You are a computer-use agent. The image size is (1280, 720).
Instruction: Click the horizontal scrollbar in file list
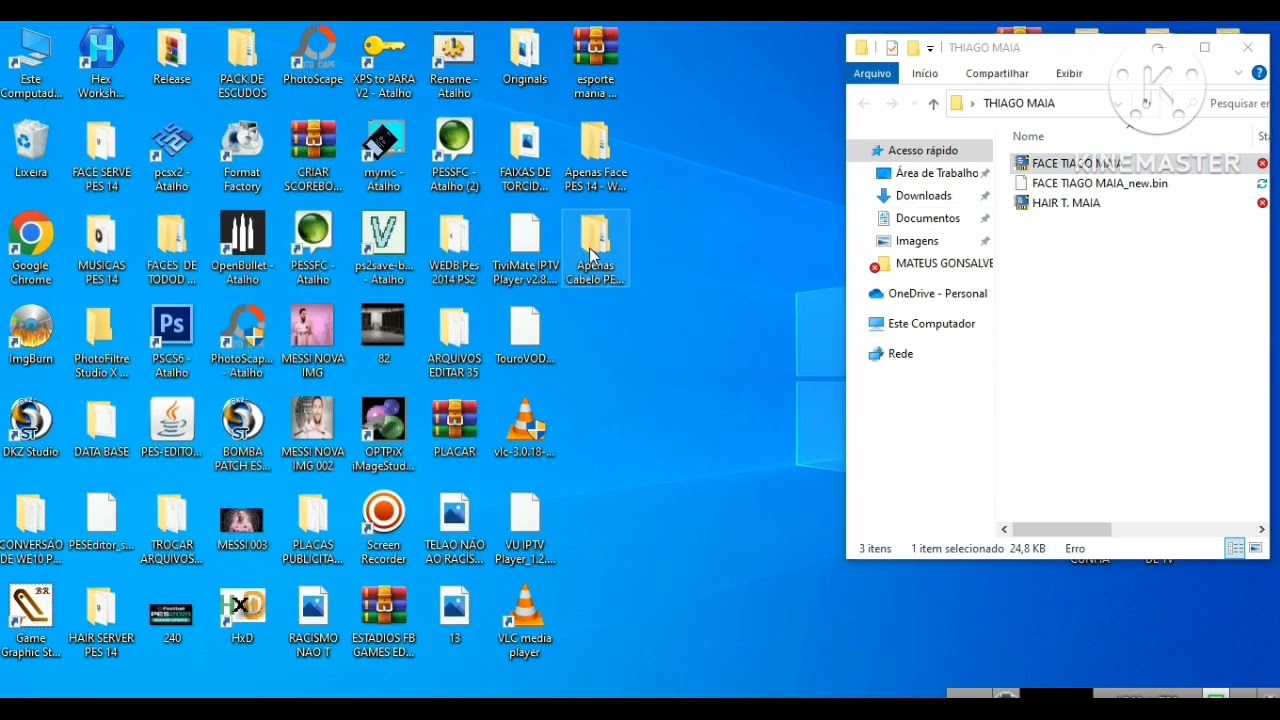[1062, 529]
